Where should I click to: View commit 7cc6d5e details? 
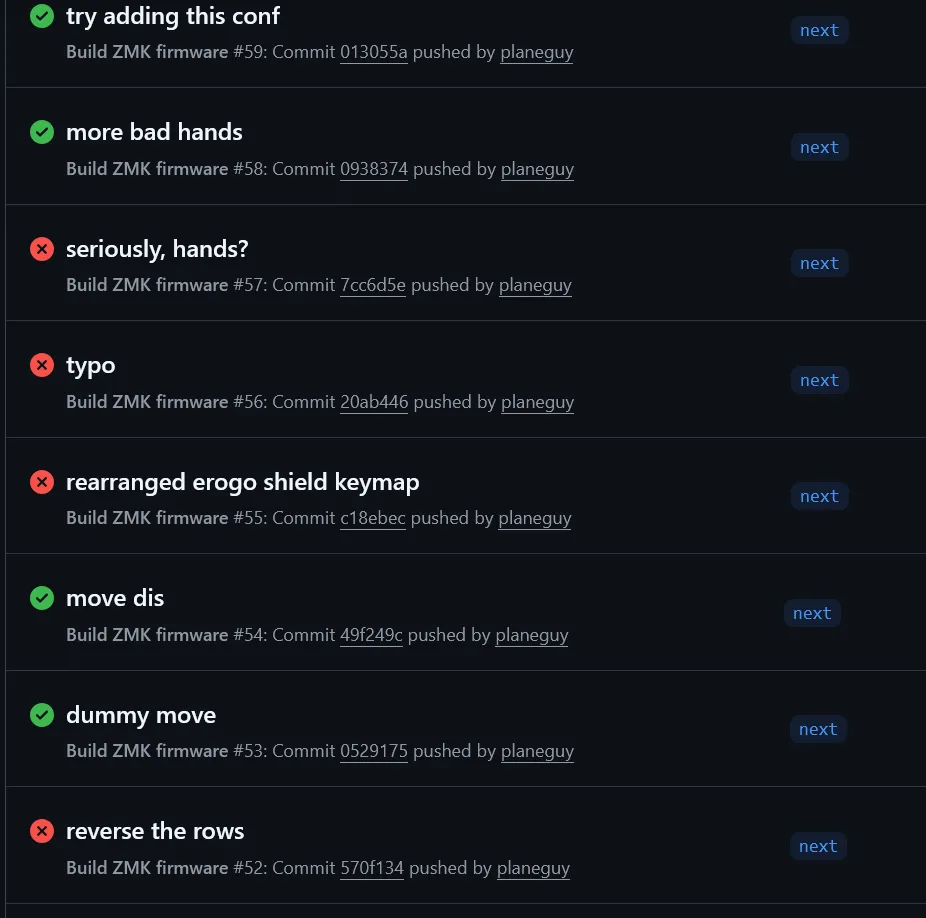coord(372,285)
